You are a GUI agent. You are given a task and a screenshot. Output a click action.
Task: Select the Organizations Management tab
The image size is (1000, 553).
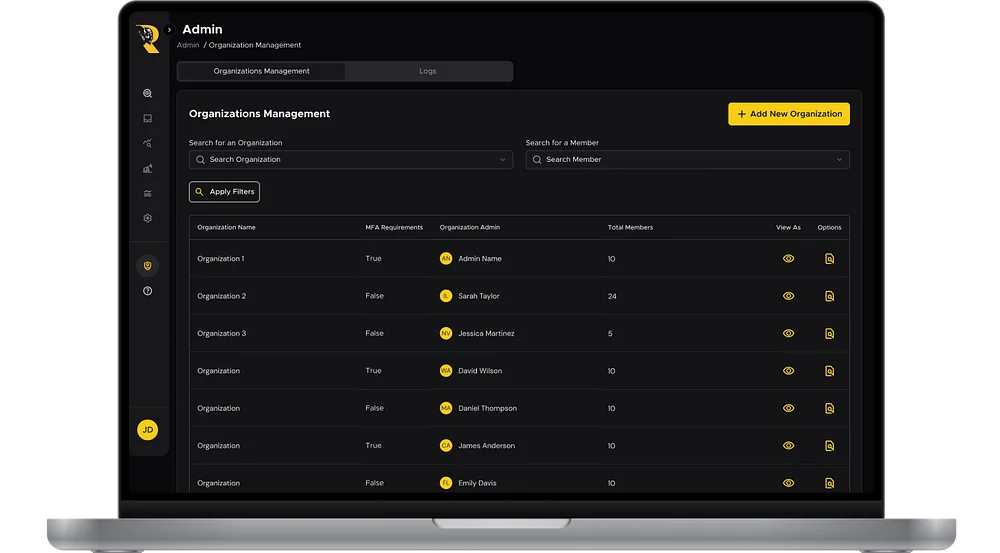(x=261, y=71)
